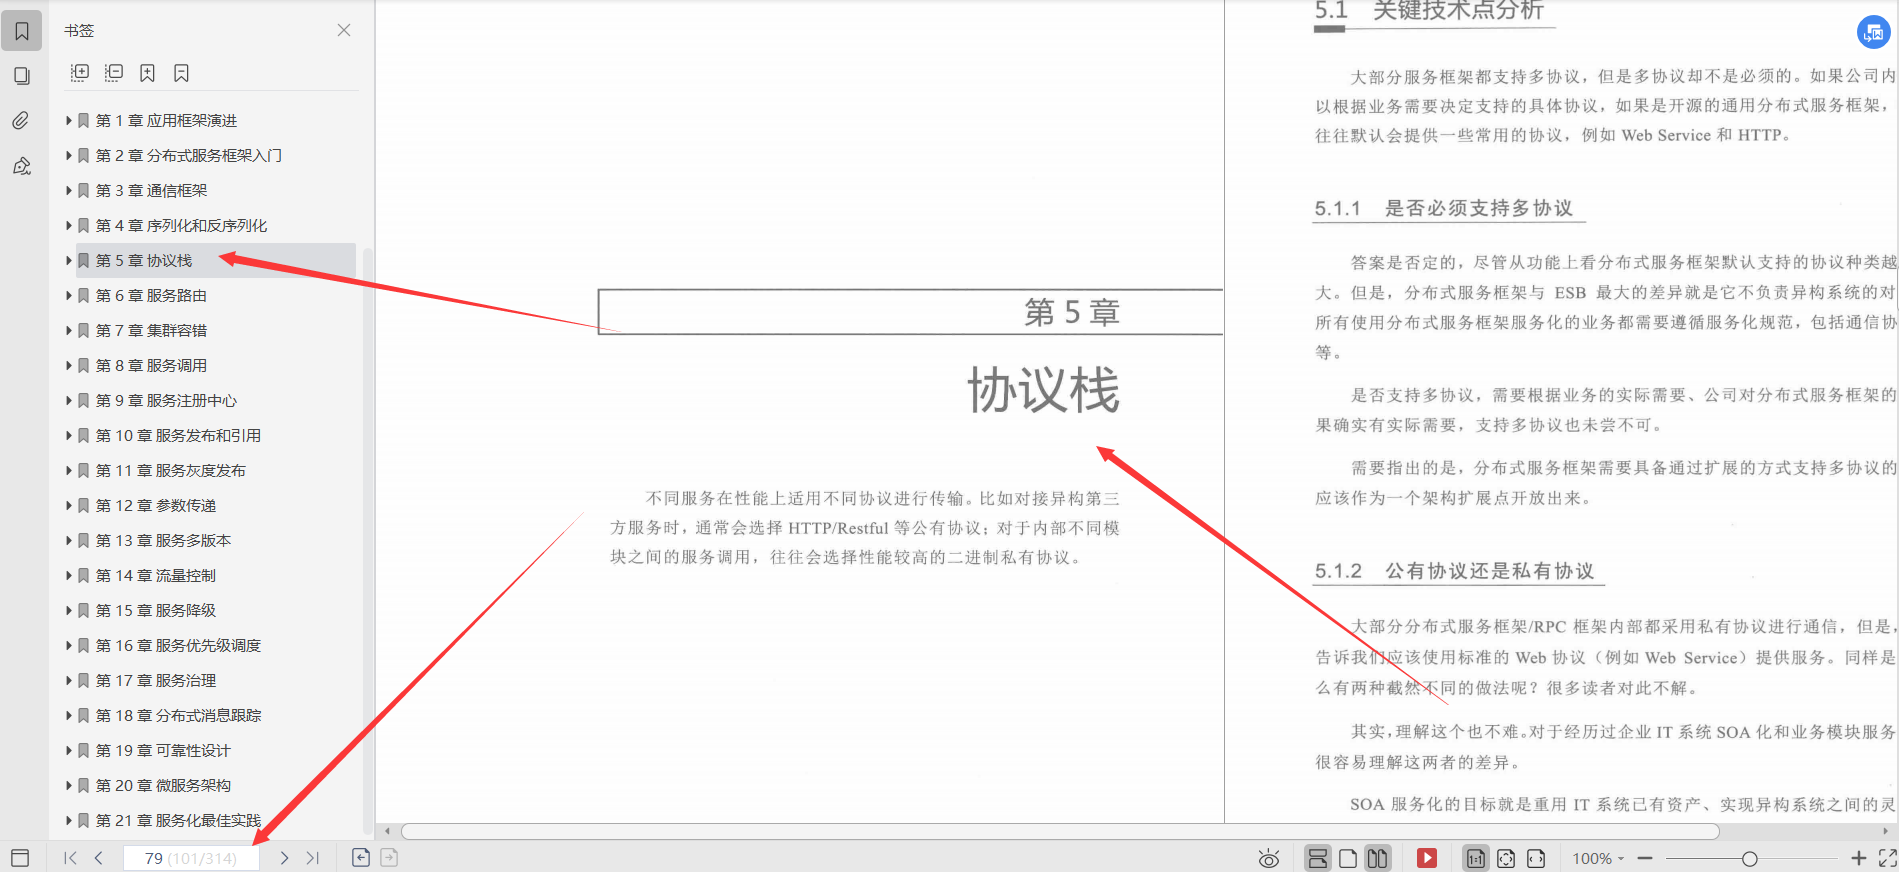
Task: Click the delete bookmark icon
Action: point(181,72)
